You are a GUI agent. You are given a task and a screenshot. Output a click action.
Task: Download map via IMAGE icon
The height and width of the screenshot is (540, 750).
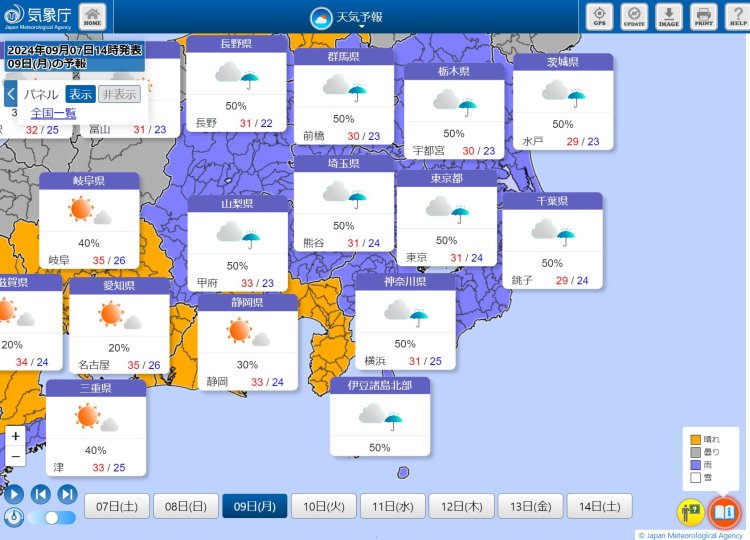coord(668,16)
